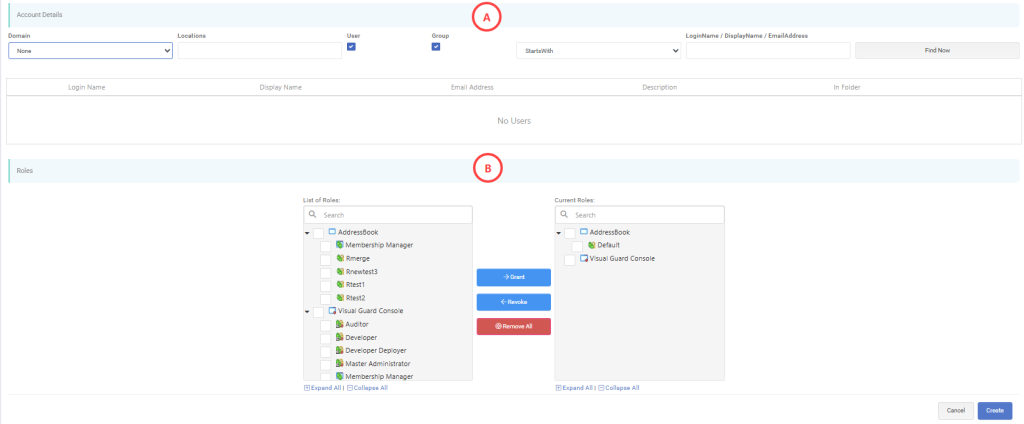Click Collapse All under List of Roles
The height and width of the screenshot is (424, 1024).
[367, 387]
